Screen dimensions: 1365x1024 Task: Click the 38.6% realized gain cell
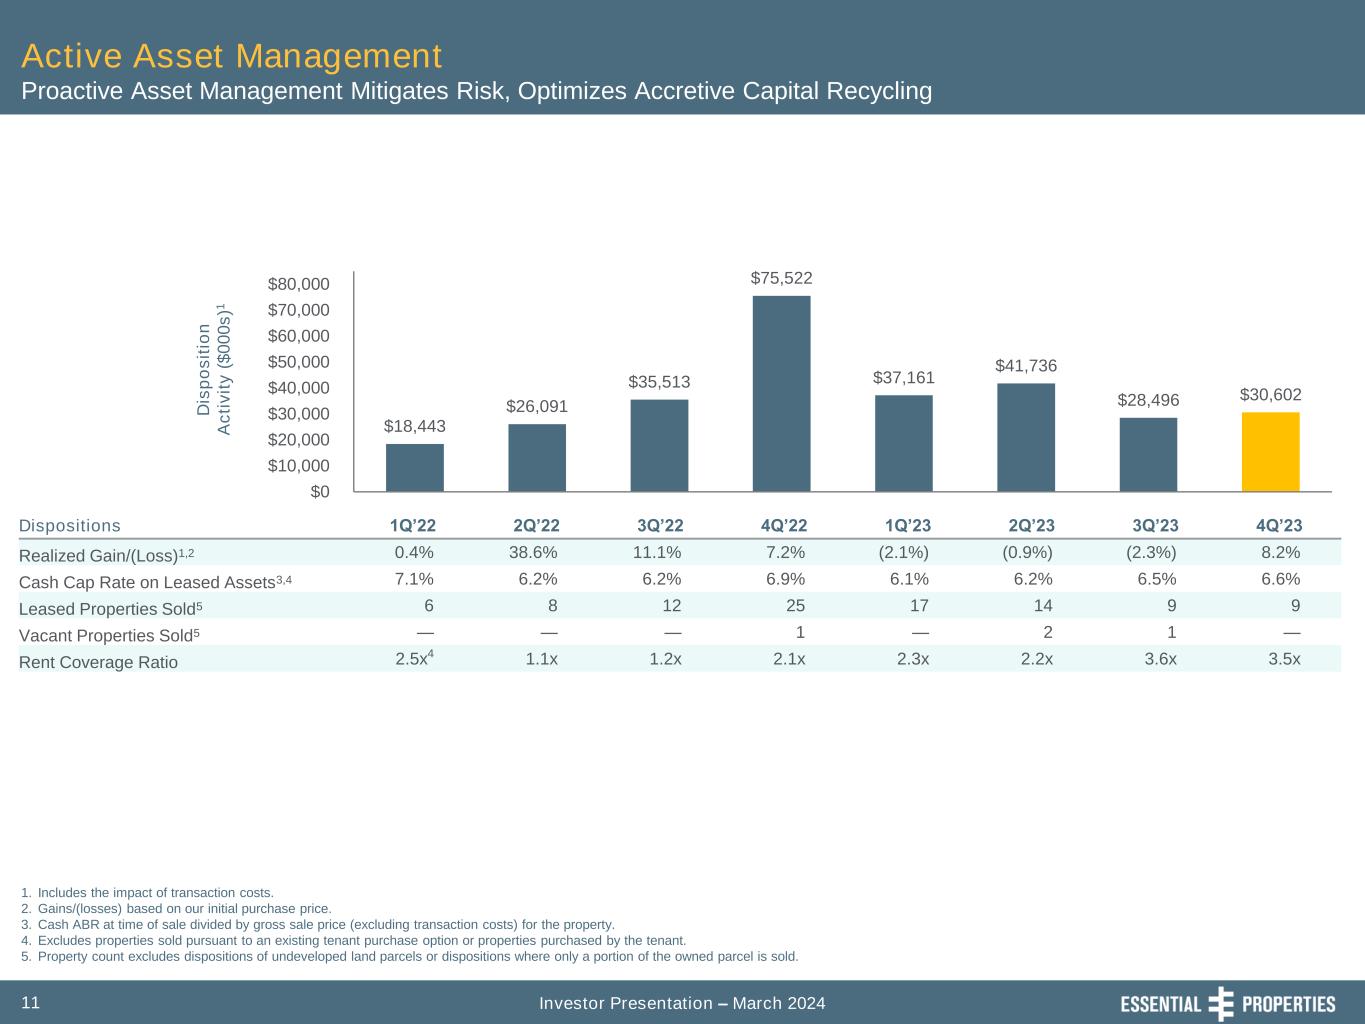coord(534,552)
